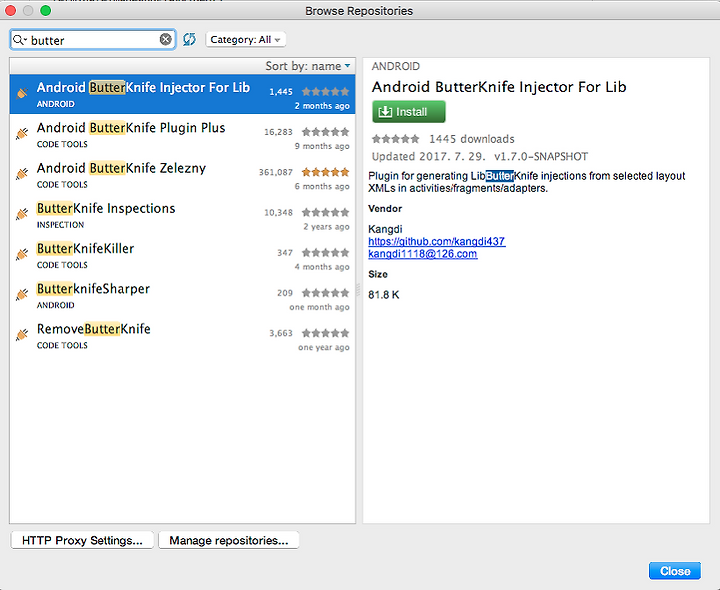The height and width of the screenshot is (590, 720).
Task: Click the star rating of ButterKnife Plugin Plus
Action: pyautogui.click(x=325, y=132)
